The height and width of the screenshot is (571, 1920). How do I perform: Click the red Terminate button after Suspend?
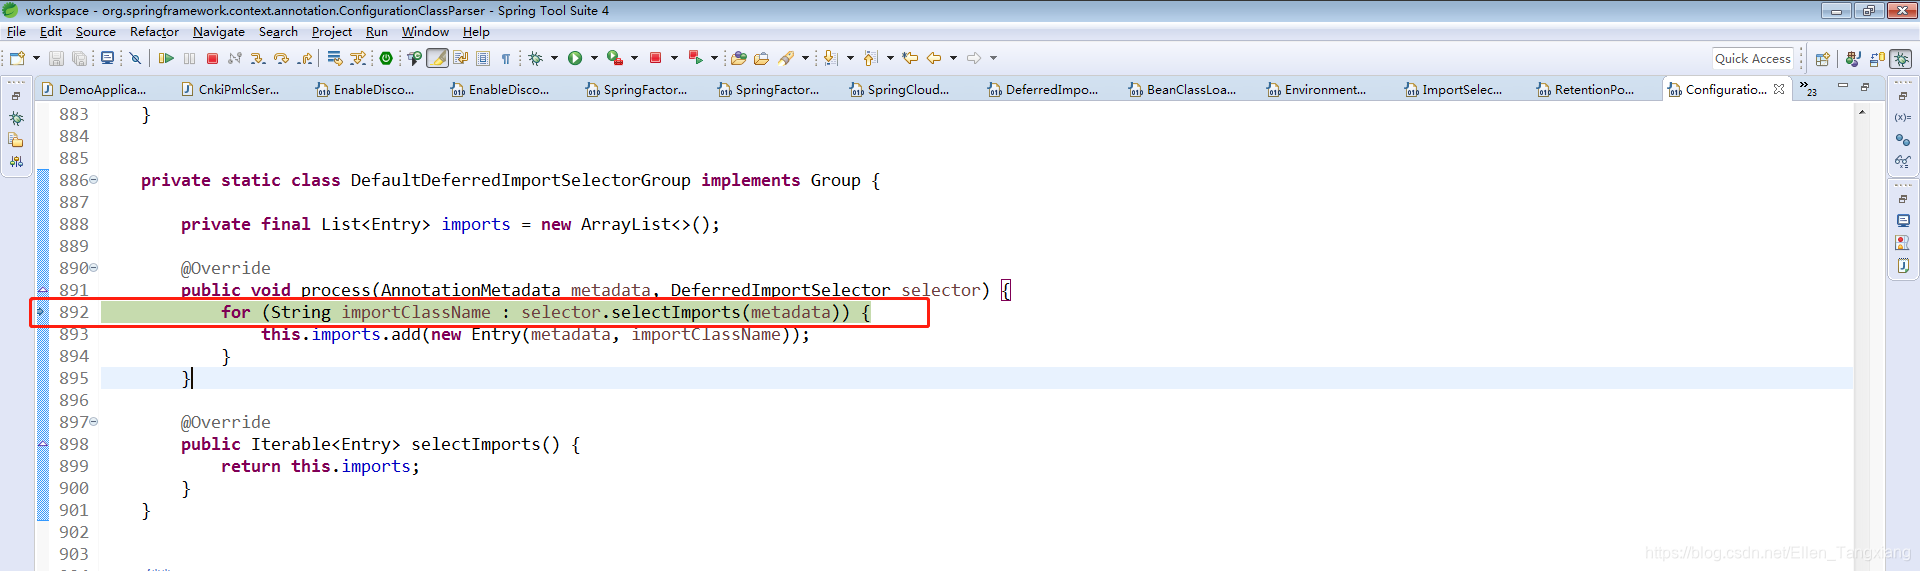pyautogui.click(x=212, y=58)
